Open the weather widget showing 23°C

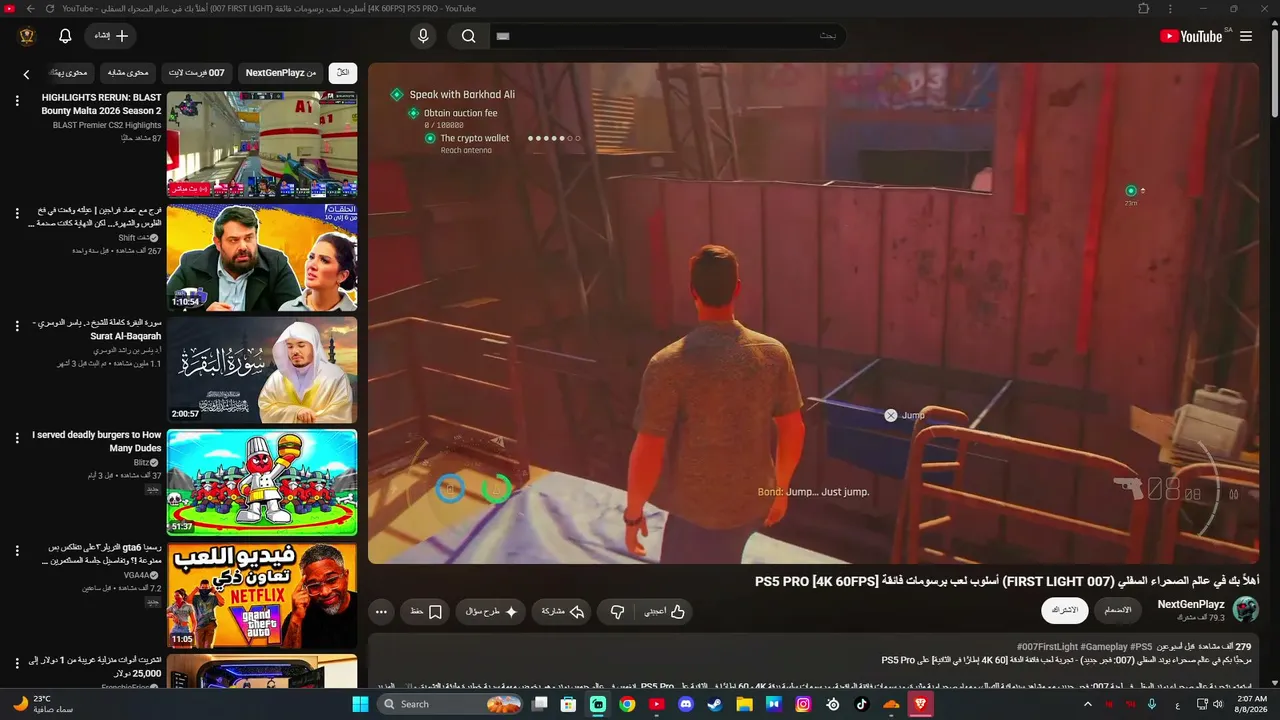(x=43, y=704)
